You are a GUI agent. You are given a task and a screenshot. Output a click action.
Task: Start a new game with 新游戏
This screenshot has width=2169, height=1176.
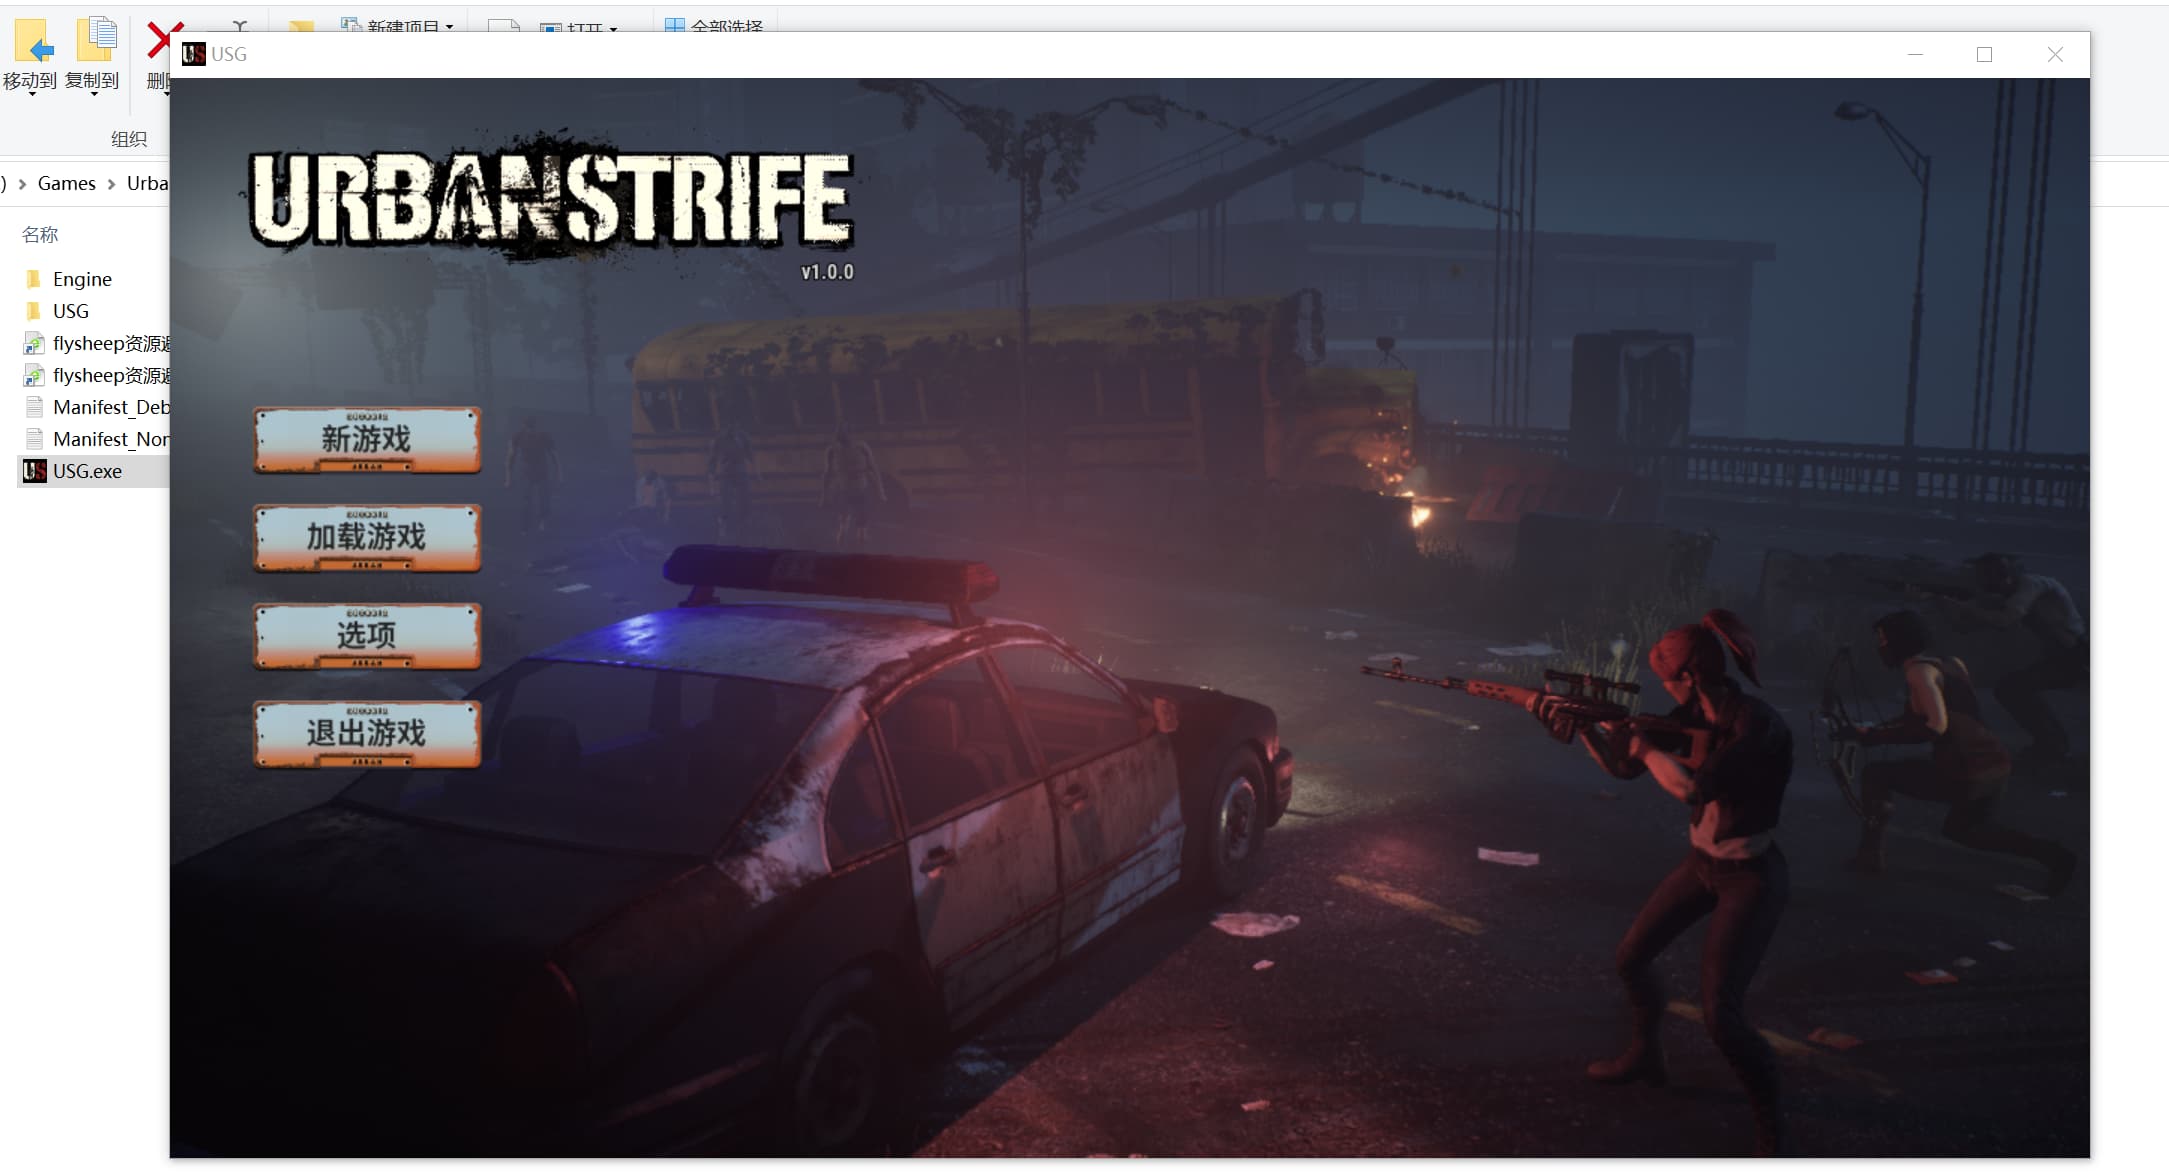coord(367,440)
